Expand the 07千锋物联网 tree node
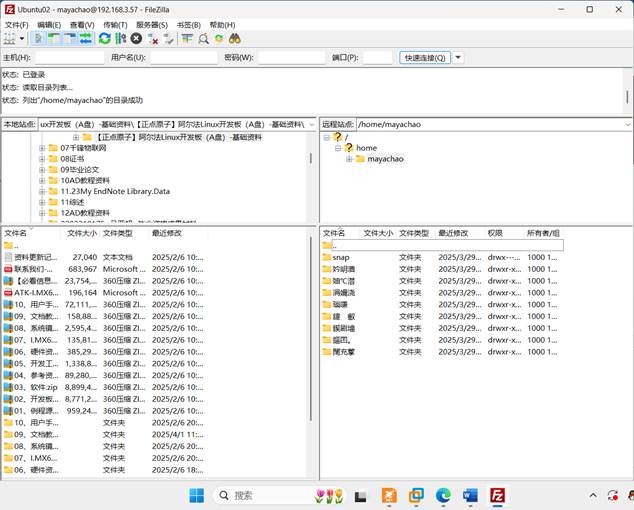The width and height of the screenshot is (634, 510). 42,148
